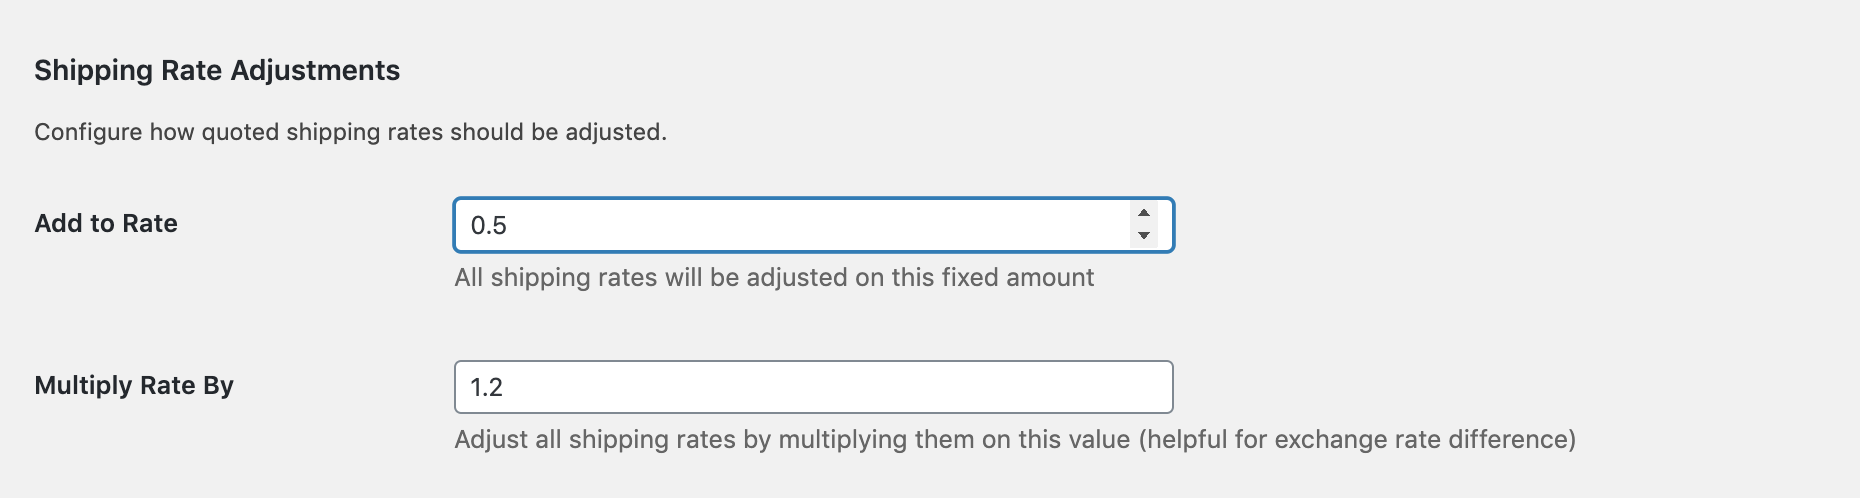Click the Shipping Rate Adjustments heading
Screen dimensions: 1860x498
coord(217,70)
